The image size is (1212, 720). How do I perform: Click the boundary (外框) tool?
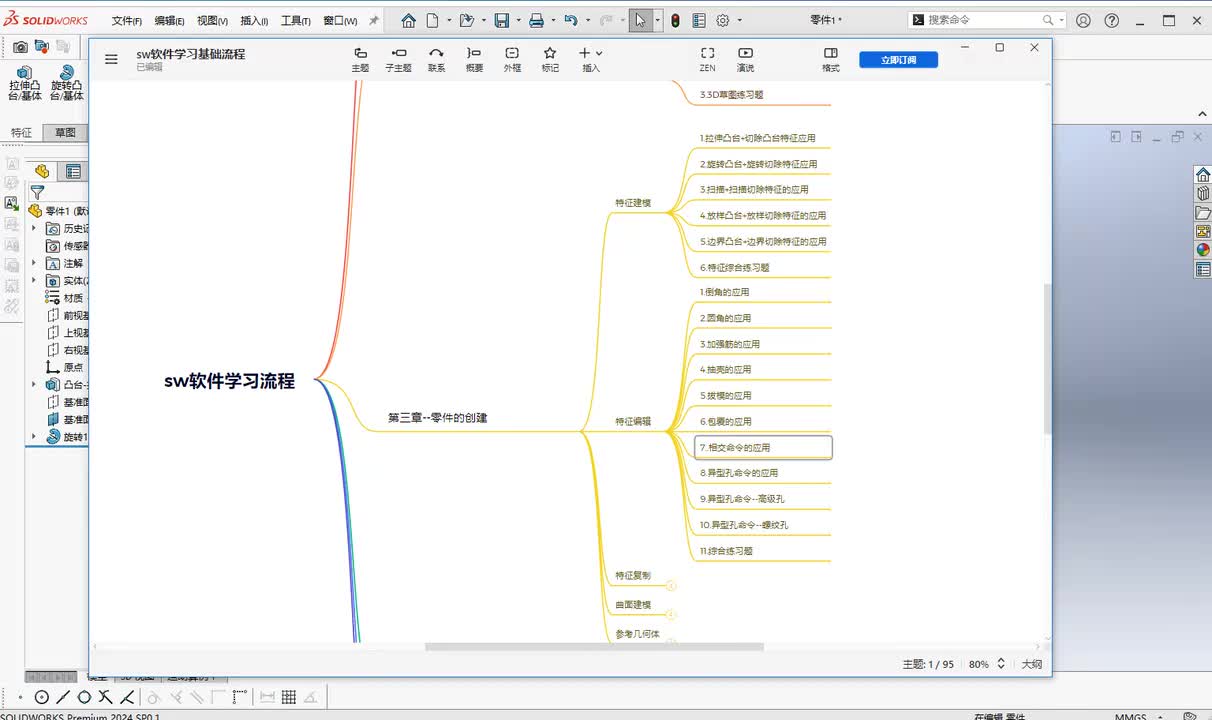(x=512, y=60)
